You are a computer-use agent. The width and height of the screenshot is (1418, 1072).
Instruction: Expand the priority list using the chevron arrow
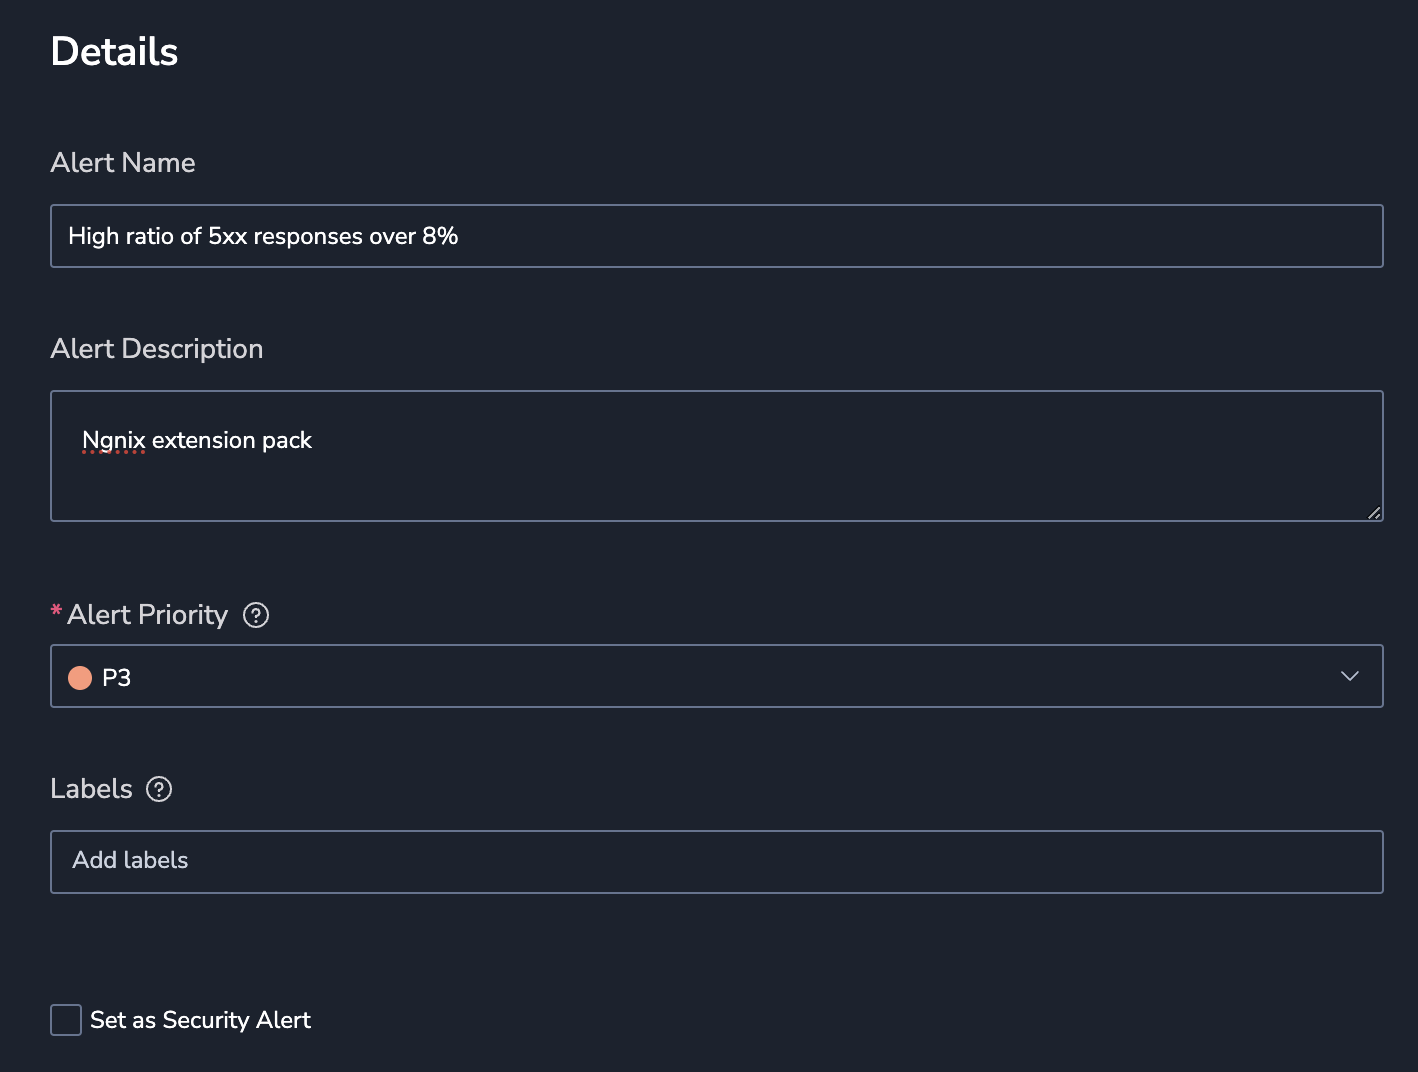1349,676
